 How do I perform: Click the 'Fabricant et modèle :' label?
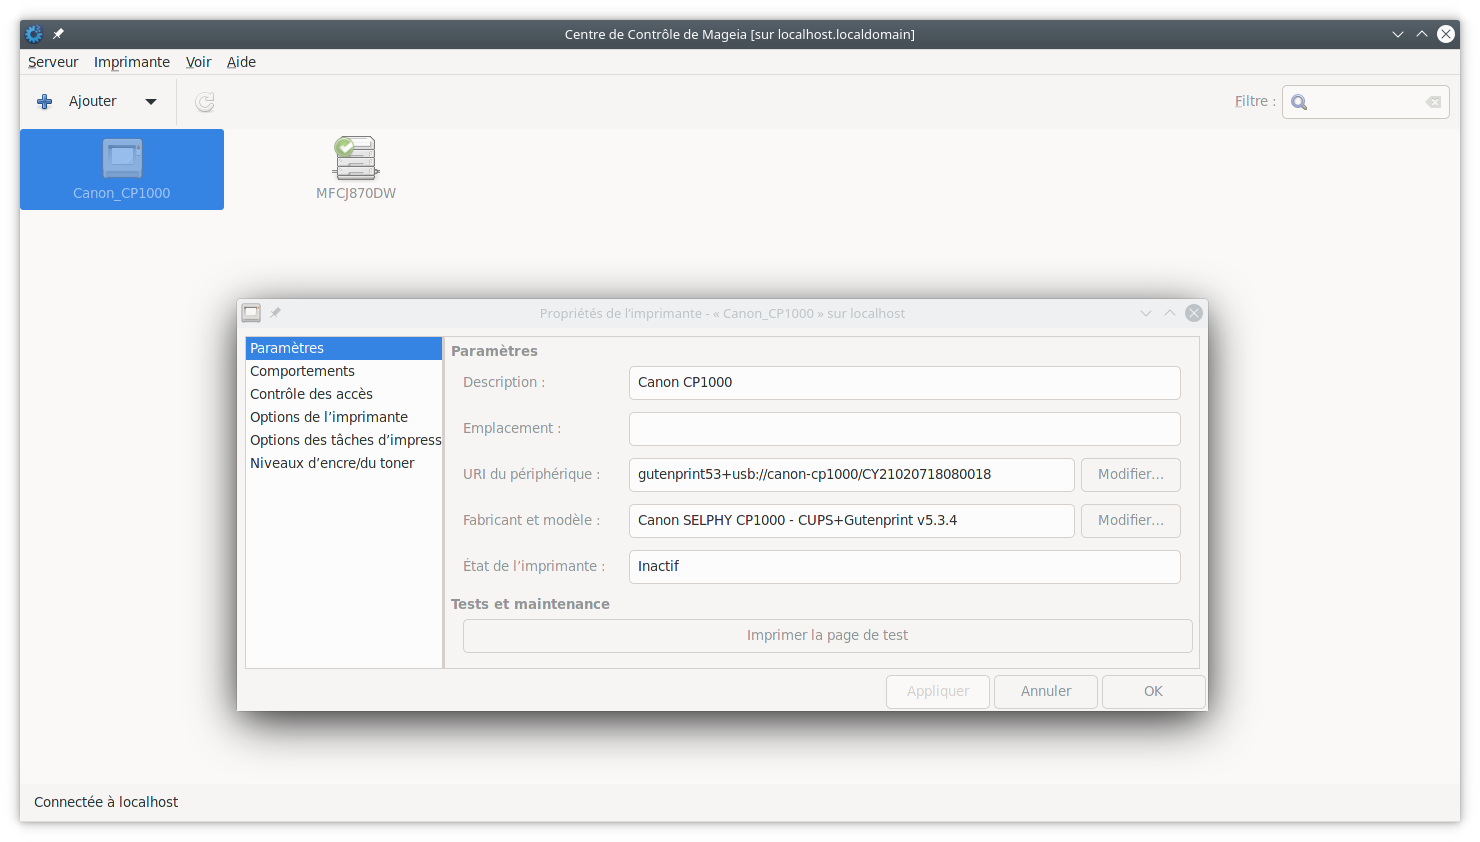(x=532, y=520)
